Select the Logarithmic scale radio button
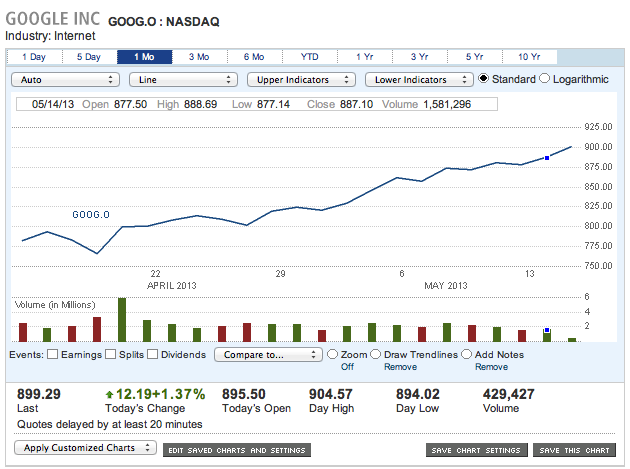 pyautogui.click(x=545, y=79)
